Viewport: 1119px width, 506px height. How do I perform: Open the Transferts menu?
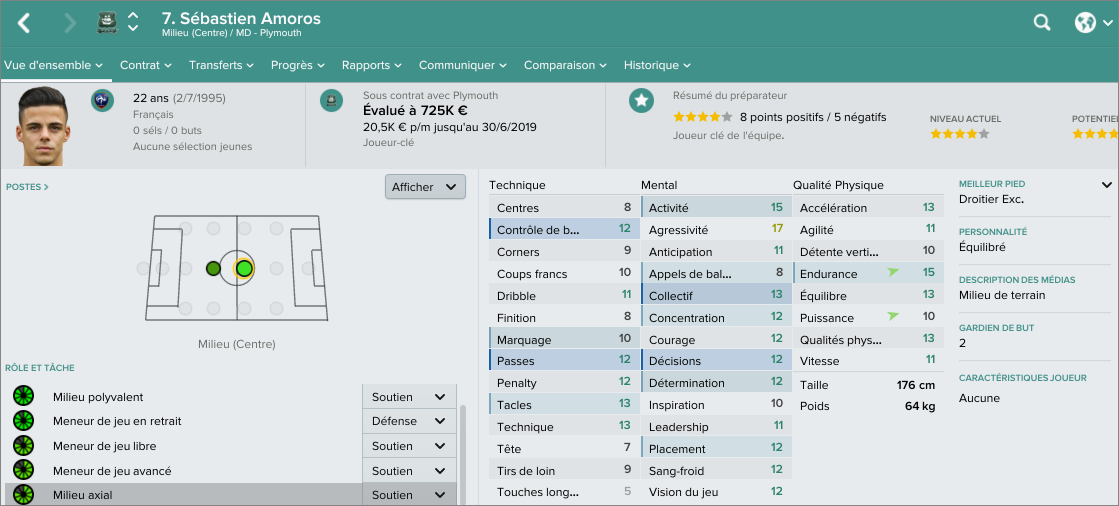pyautogui.click(x=221, y=65)
